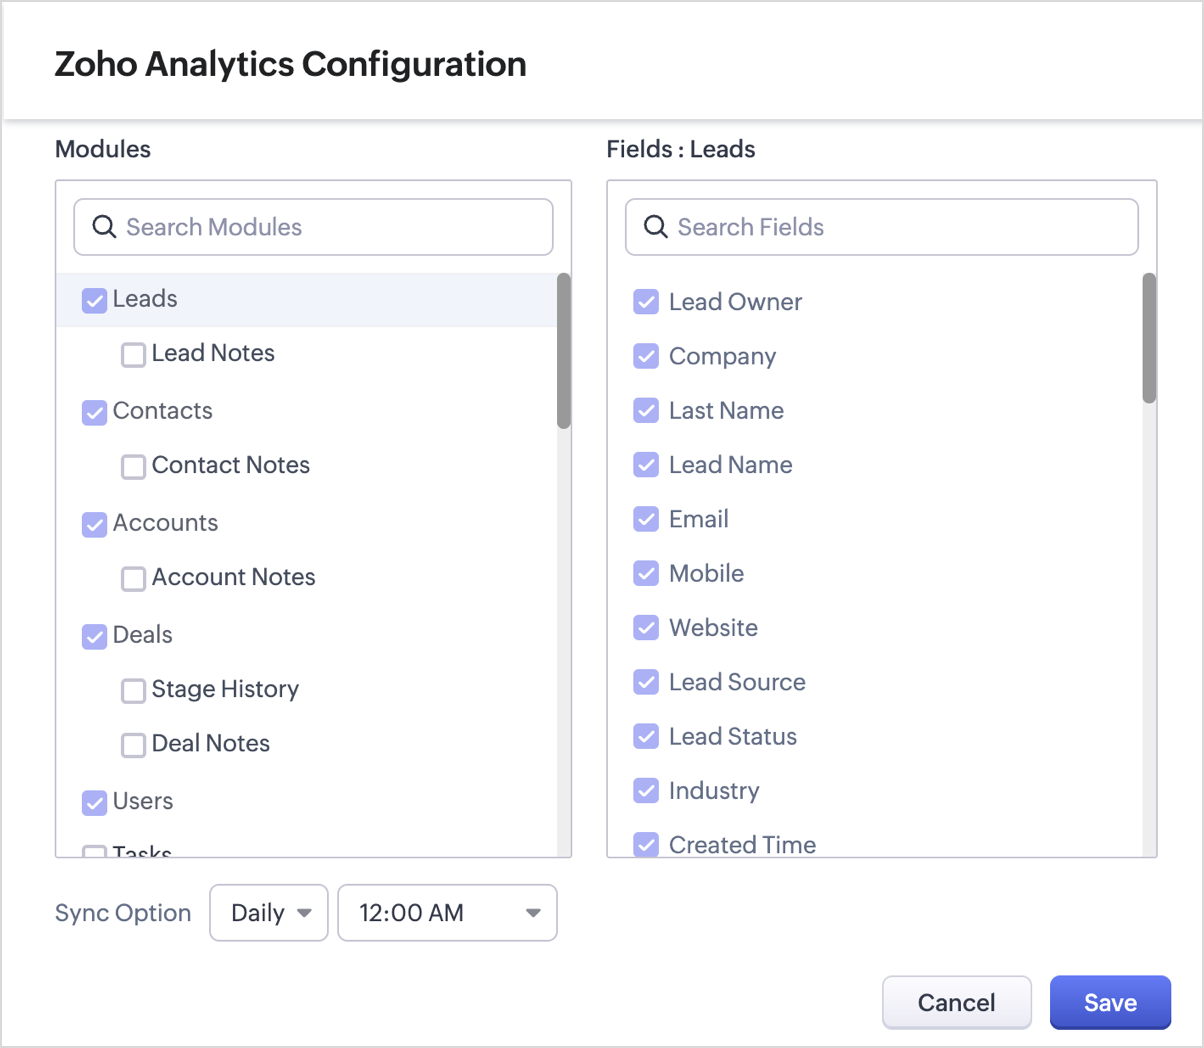Click the magnifier icon in Search Modules
This screenshot has width=1204, height=1048.
pyautogui.click(x=104, y=227)
